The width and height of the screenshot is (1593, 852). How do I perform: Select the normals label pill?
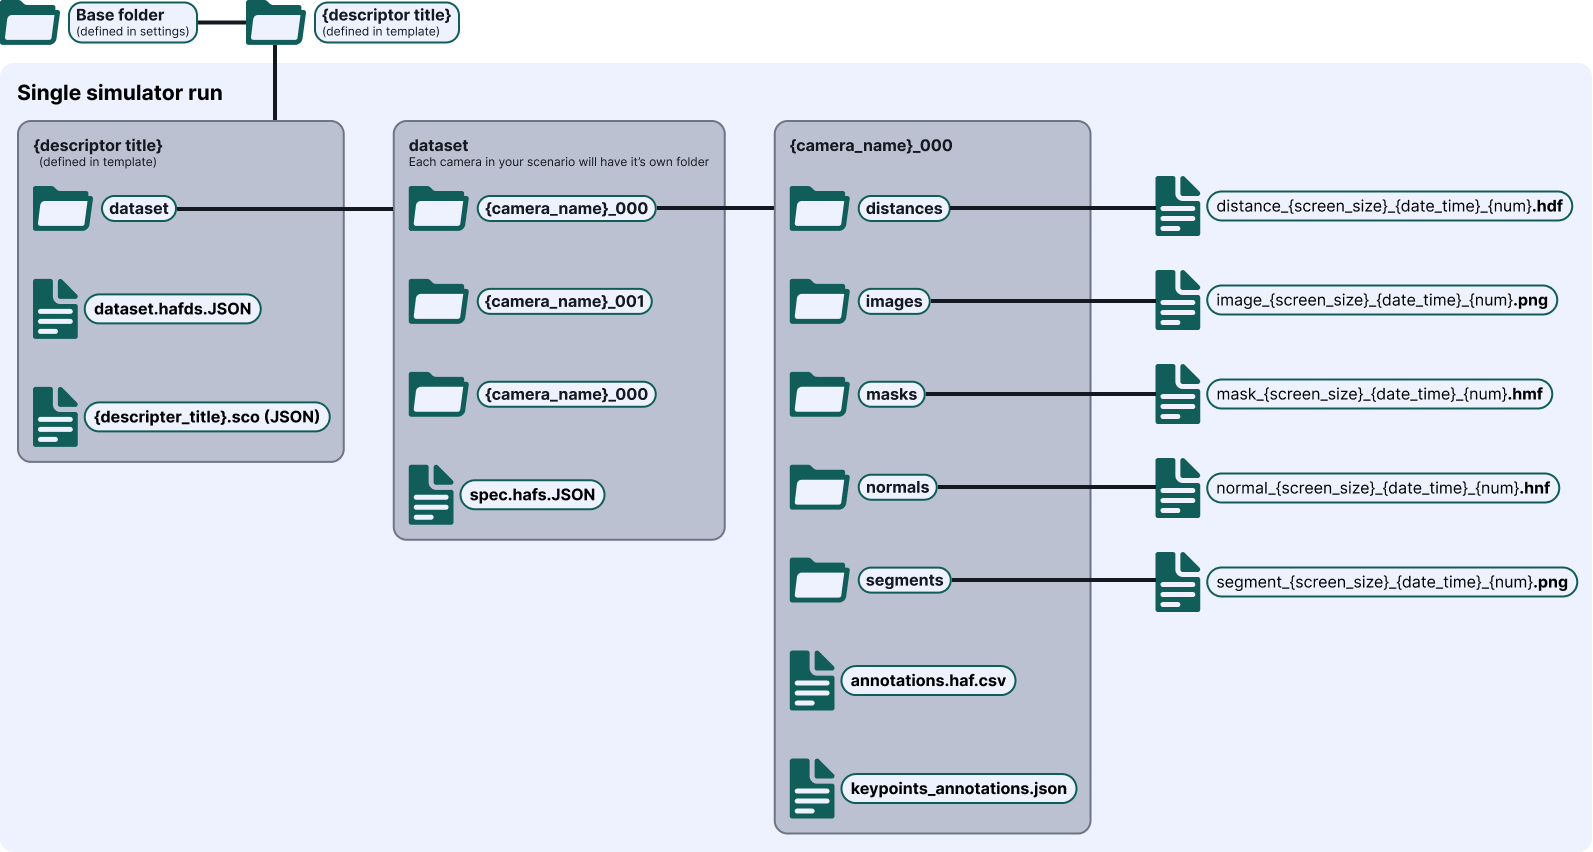[x=898, y=487]
